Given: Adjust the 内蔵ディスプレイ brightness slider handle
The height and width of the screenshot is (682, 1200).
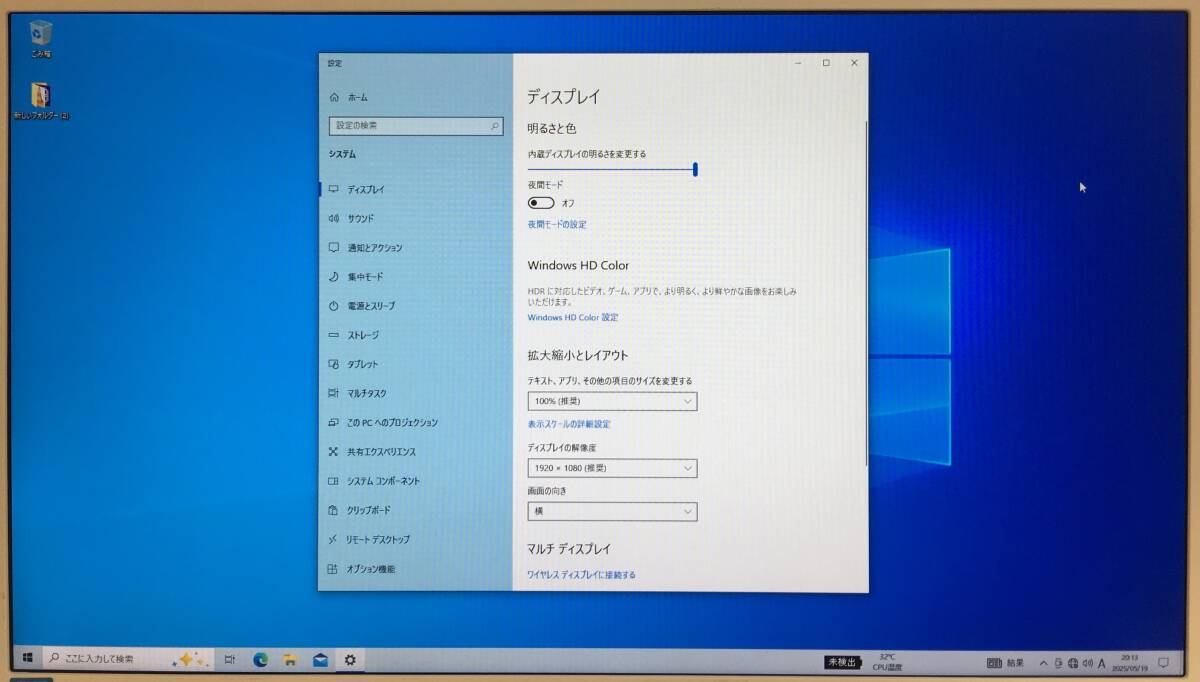Looking at the screenshot, I should pyautogui.click(x=695, y=169).
